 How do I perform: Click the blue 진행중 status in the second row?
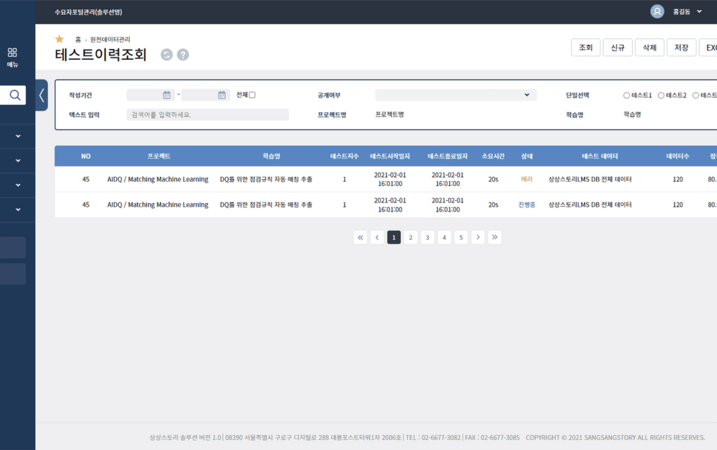point(527,204)
